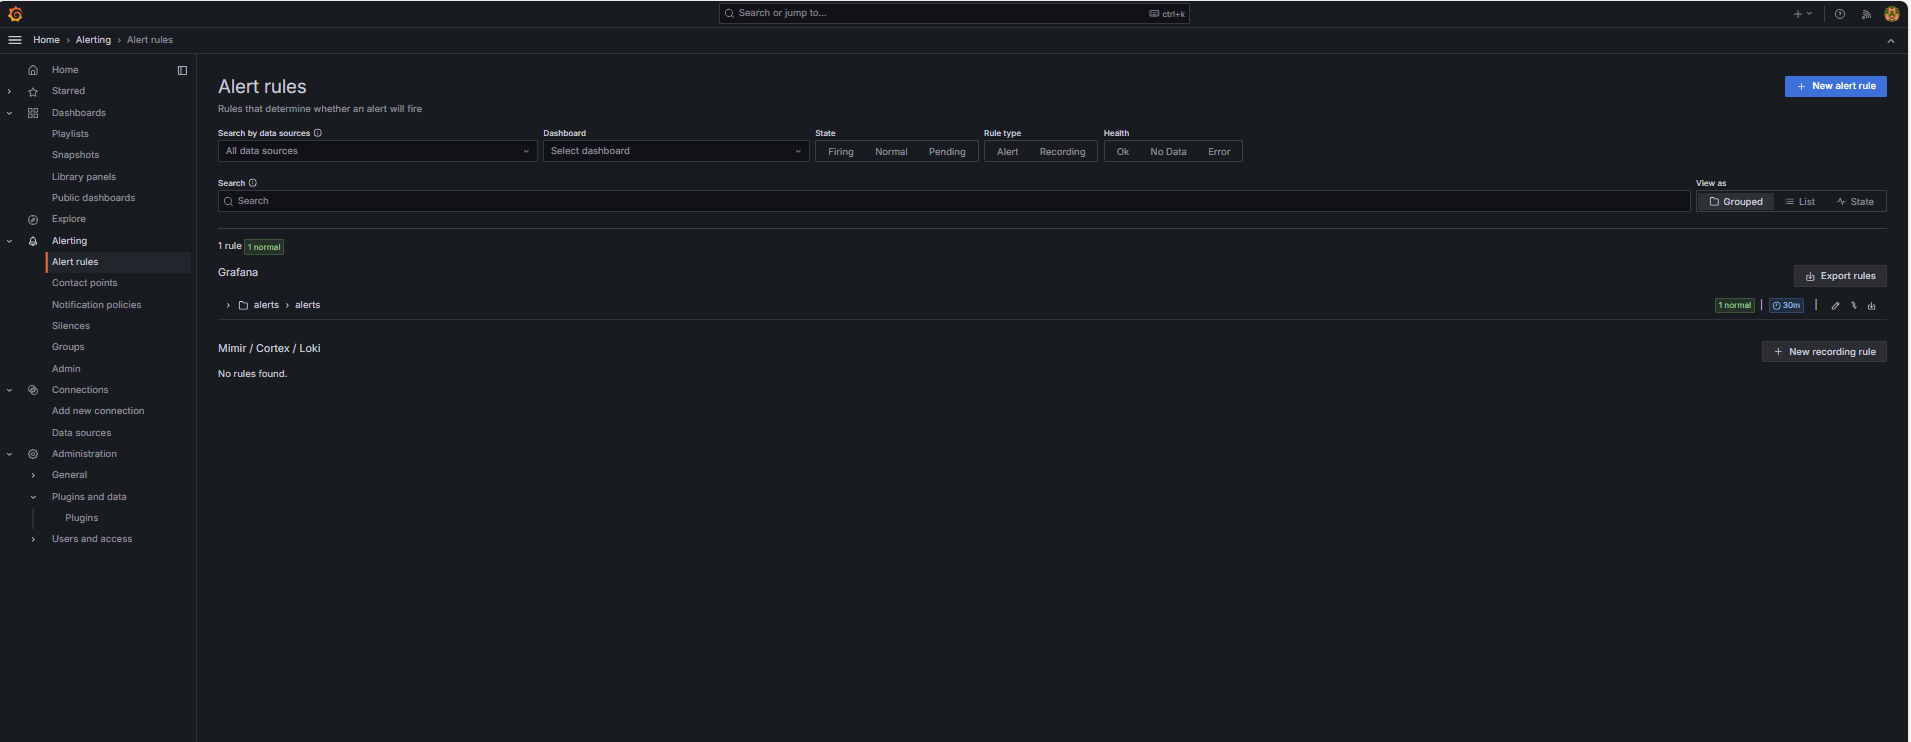This screenshot has height=742, width=1911.
Task: Filter by Recording rule type
Action: pyautogui.click(x=1062, y=152)
